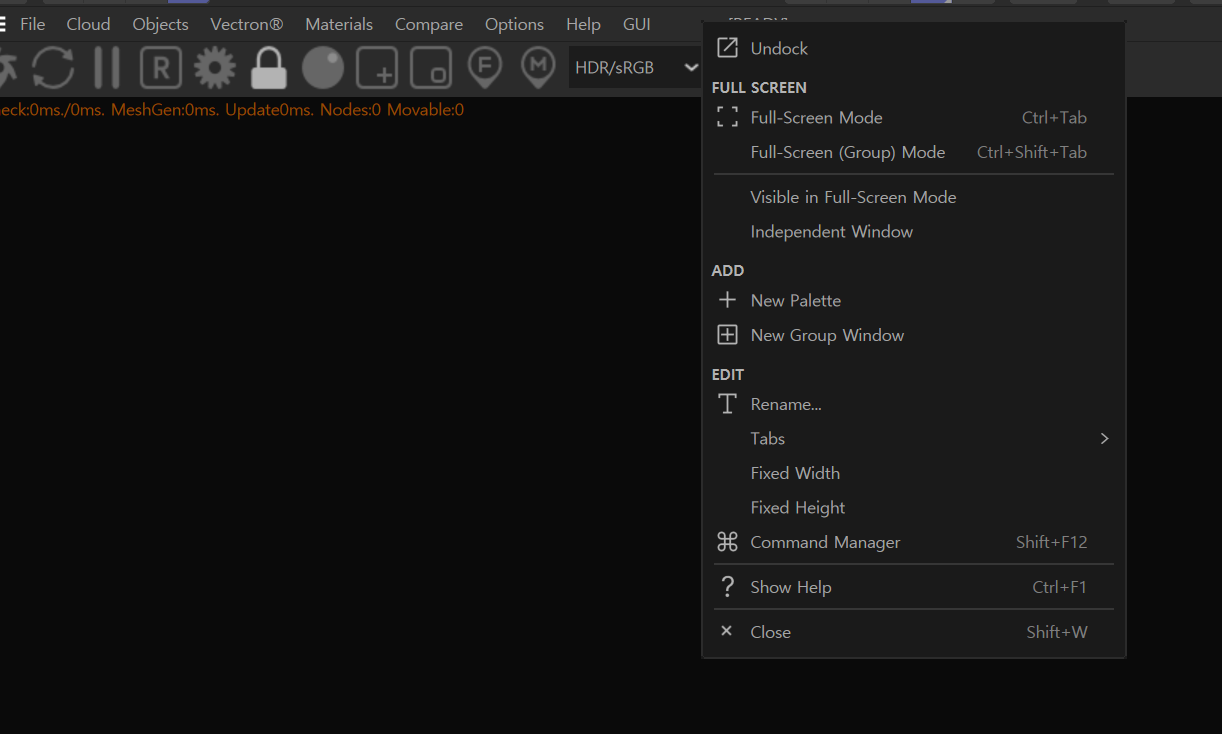1222x734 pixels.
Task: Open the Objects menu
Action: [160, 24]
